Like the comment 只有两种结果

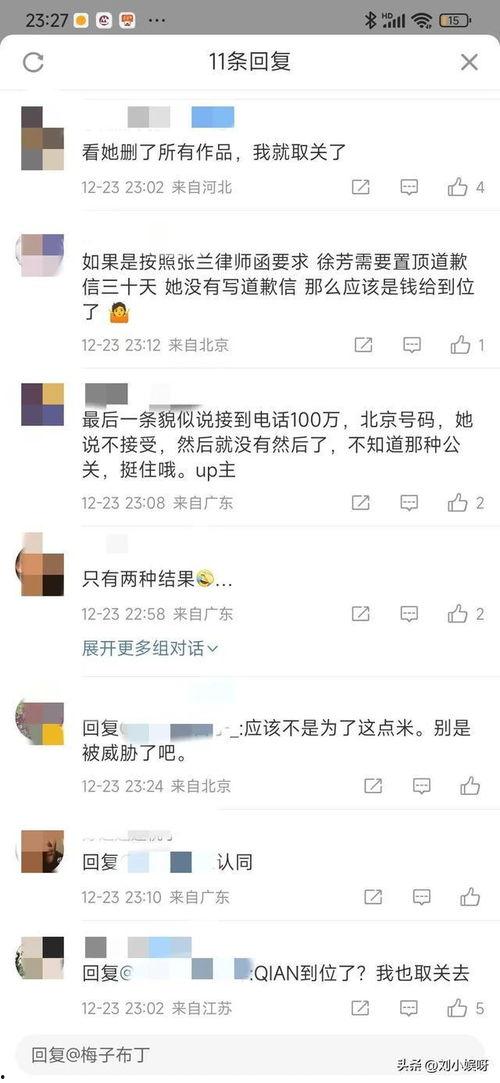(457, 613)
